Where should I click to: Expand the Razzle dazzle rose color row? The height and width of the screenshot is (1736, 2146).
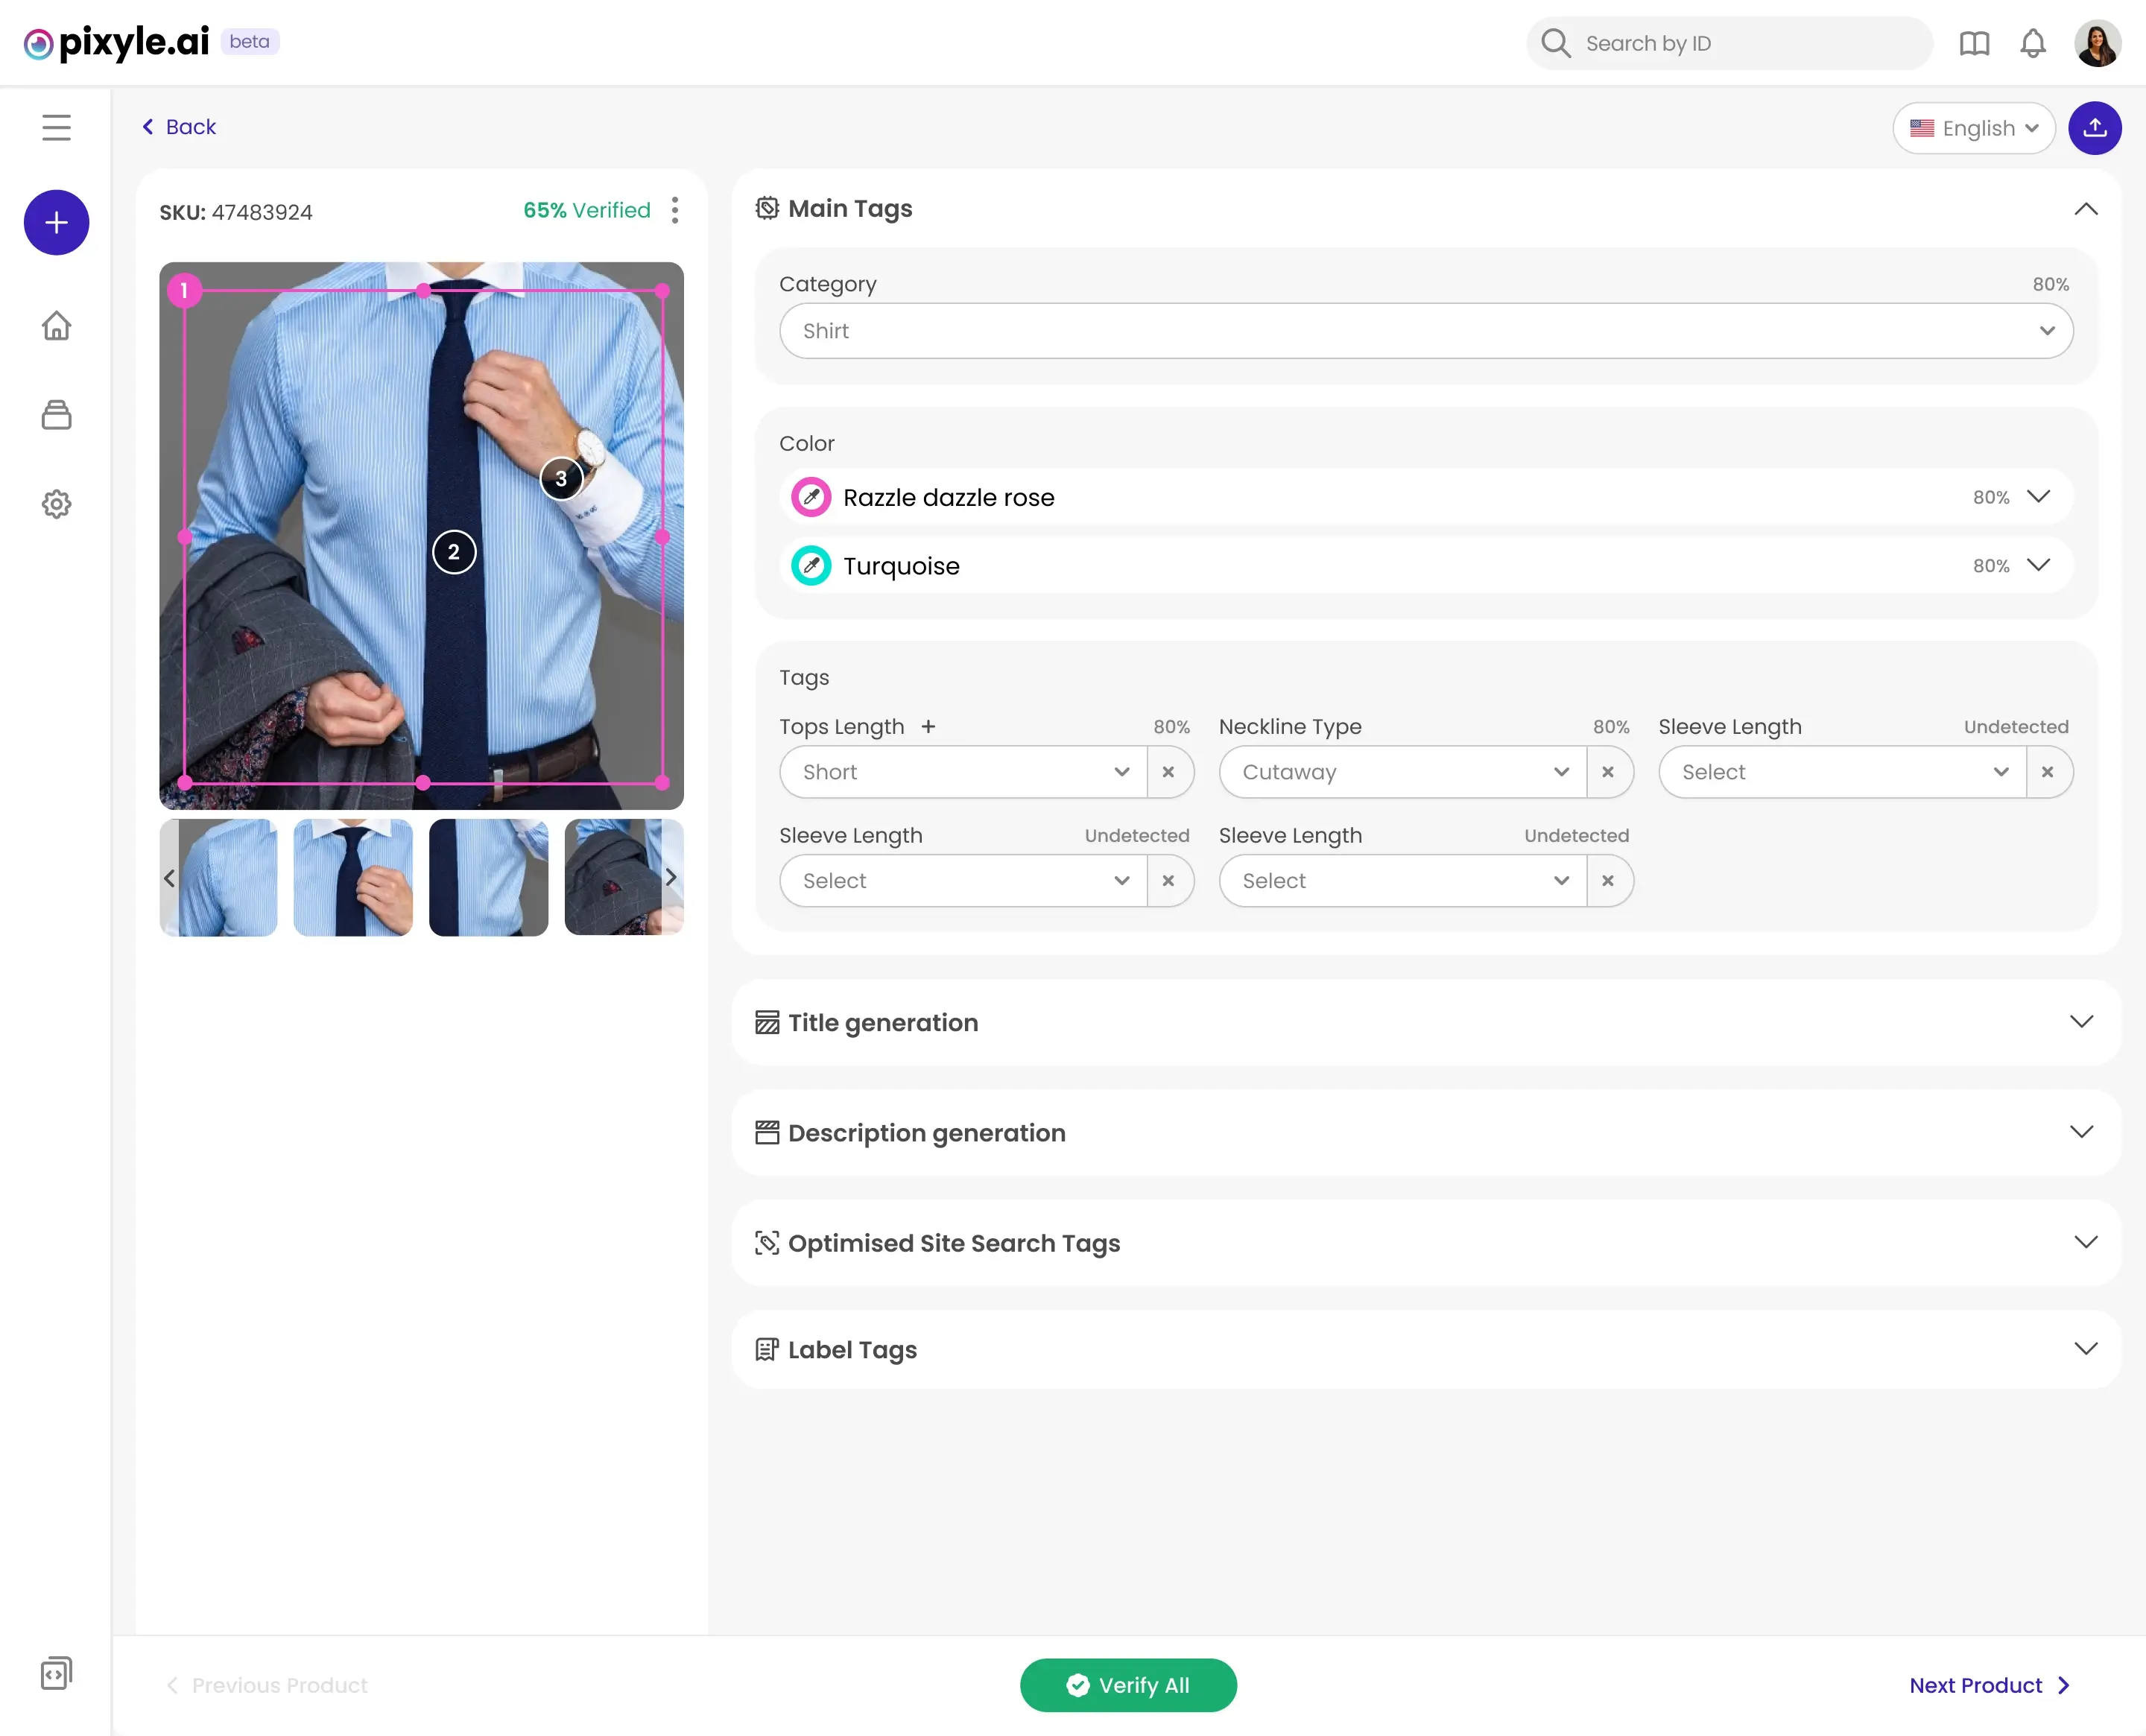click(x=2038, y=497)
